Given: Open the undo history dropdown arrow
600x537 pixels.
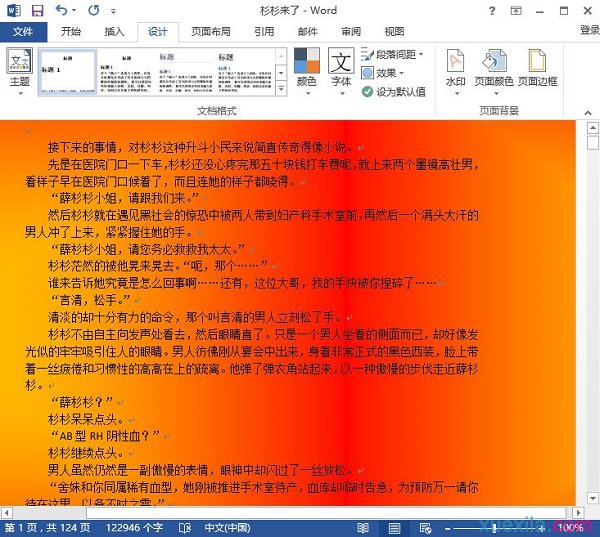Looking at the screenshot, I should click(74, 11).
